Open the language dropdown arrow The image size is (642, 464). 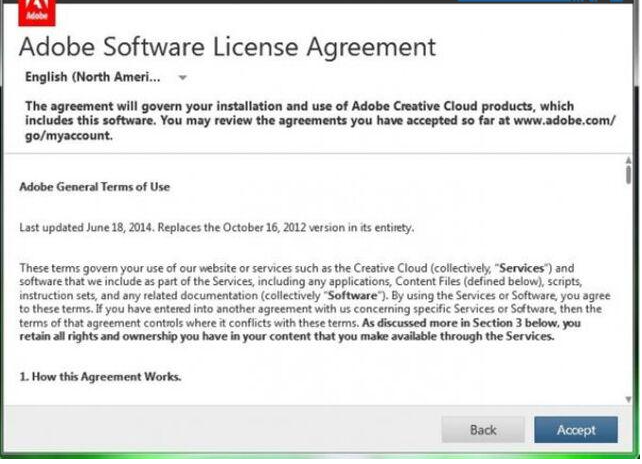coord(182,77)
